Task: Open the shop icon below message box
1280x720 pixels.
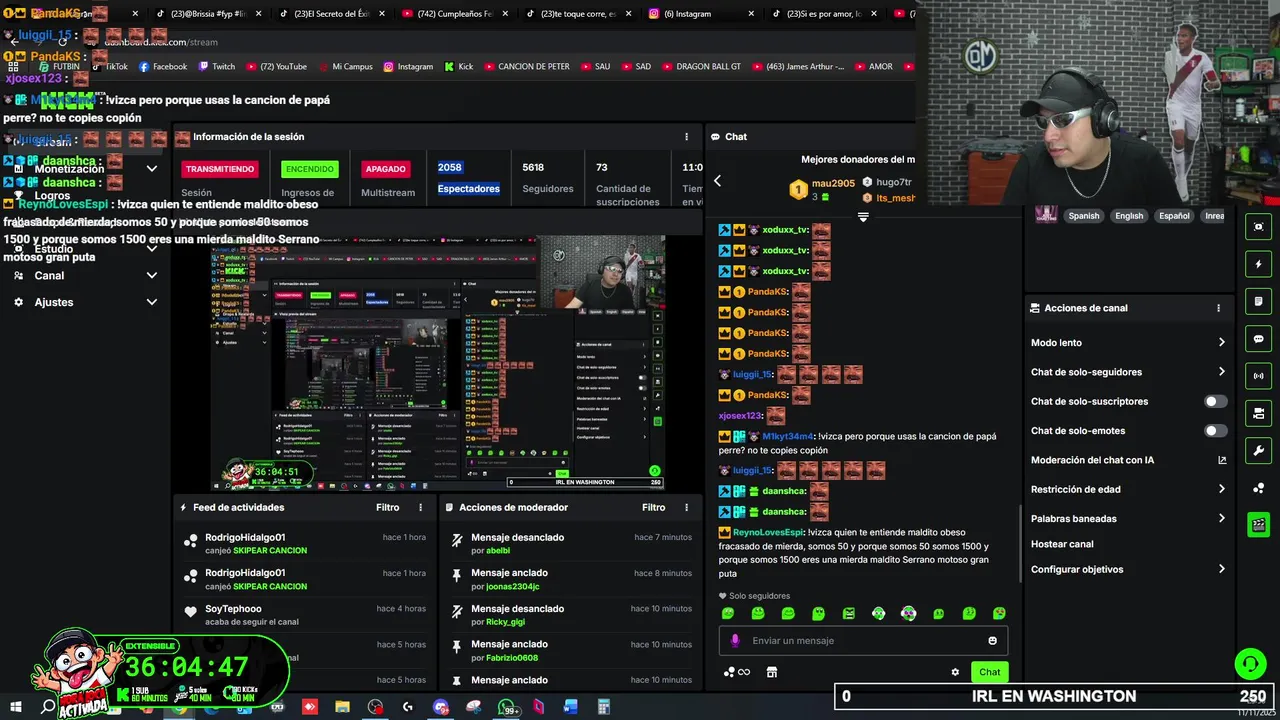Action: coord(772,672)
